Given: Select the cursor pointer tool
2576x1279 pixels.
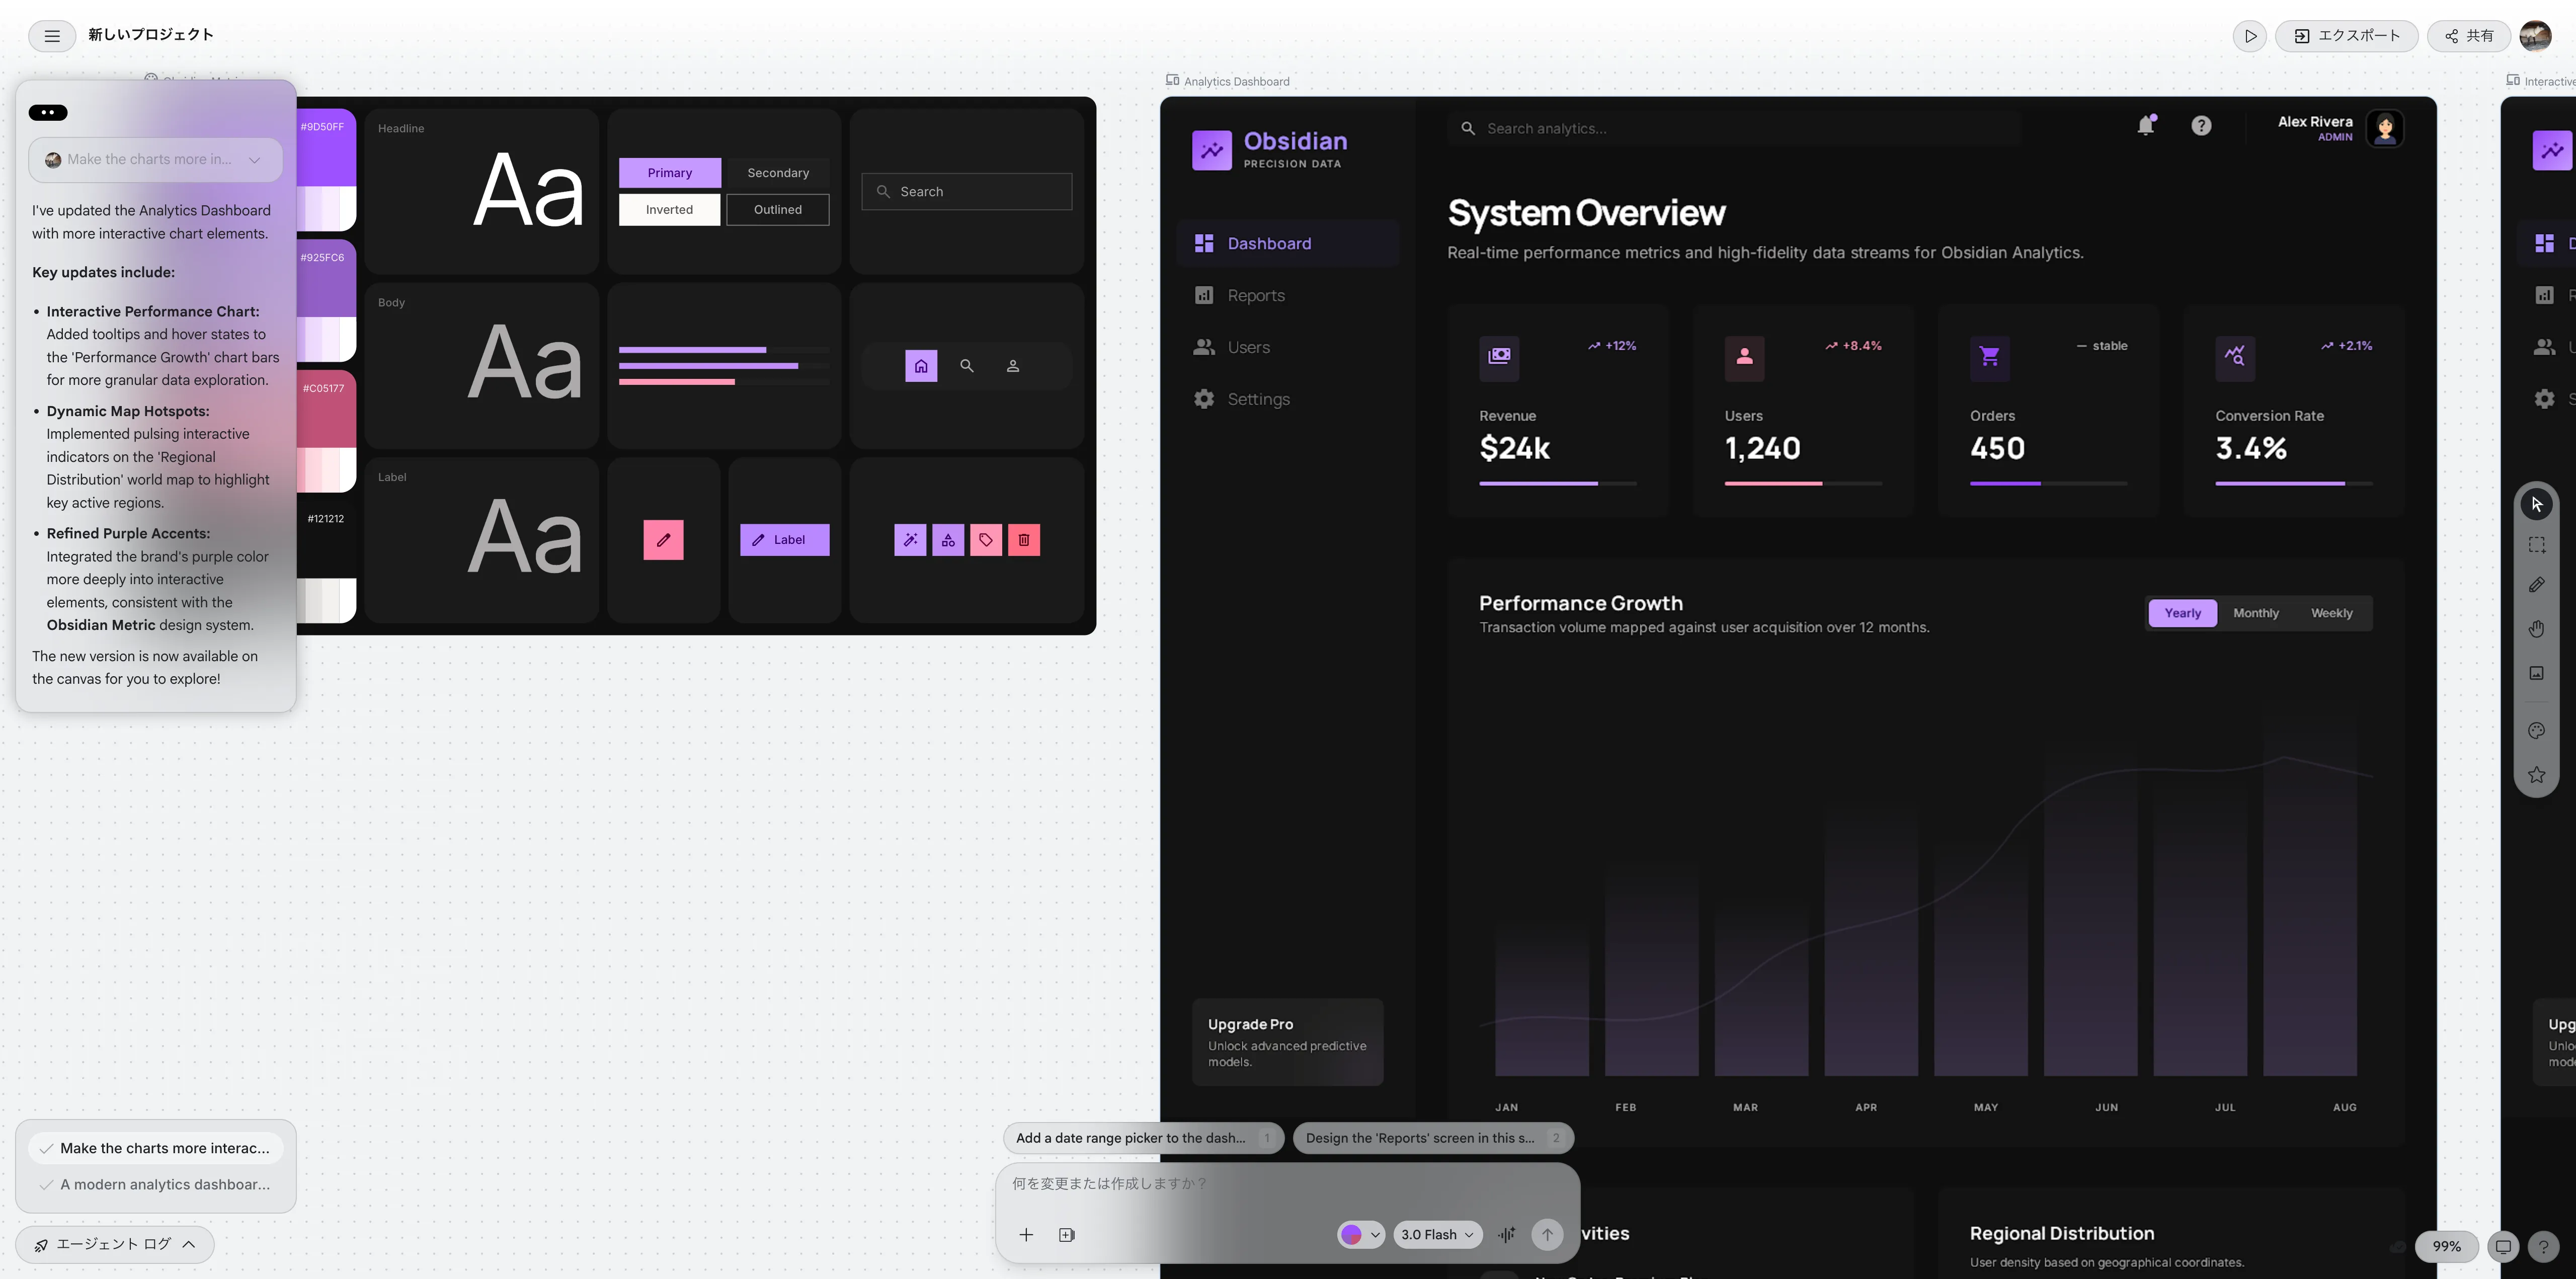Looking at the screenshot, I should click(2536, 504).
